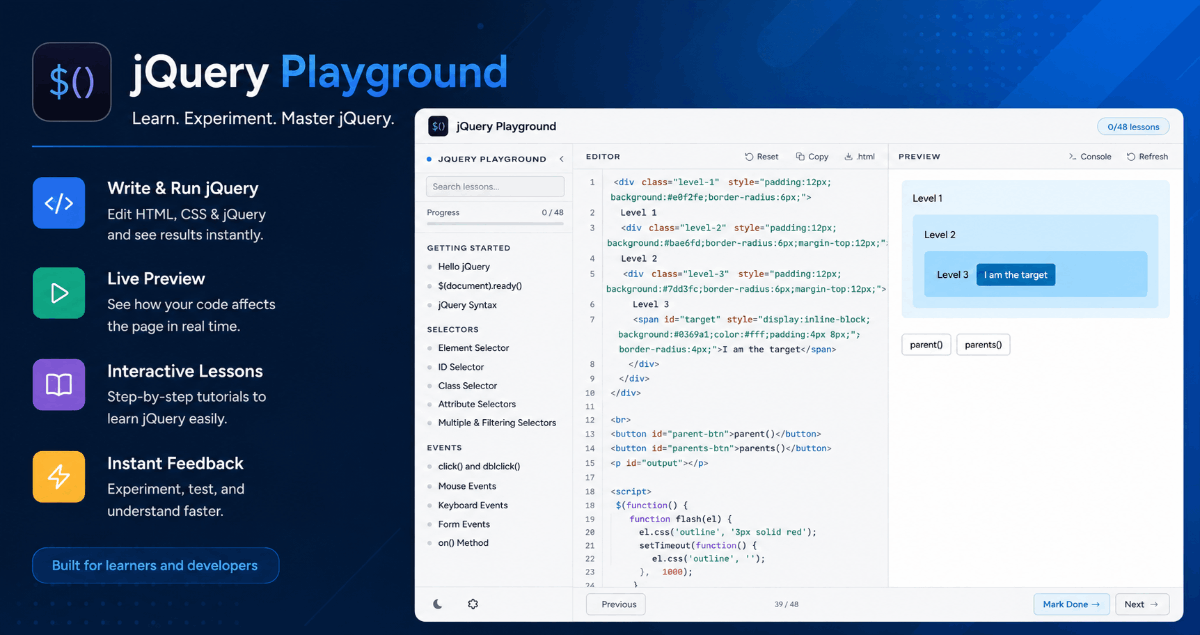Click 'Learn. Experiment. Master jQuery.' tagline

(x=264, y=119)
